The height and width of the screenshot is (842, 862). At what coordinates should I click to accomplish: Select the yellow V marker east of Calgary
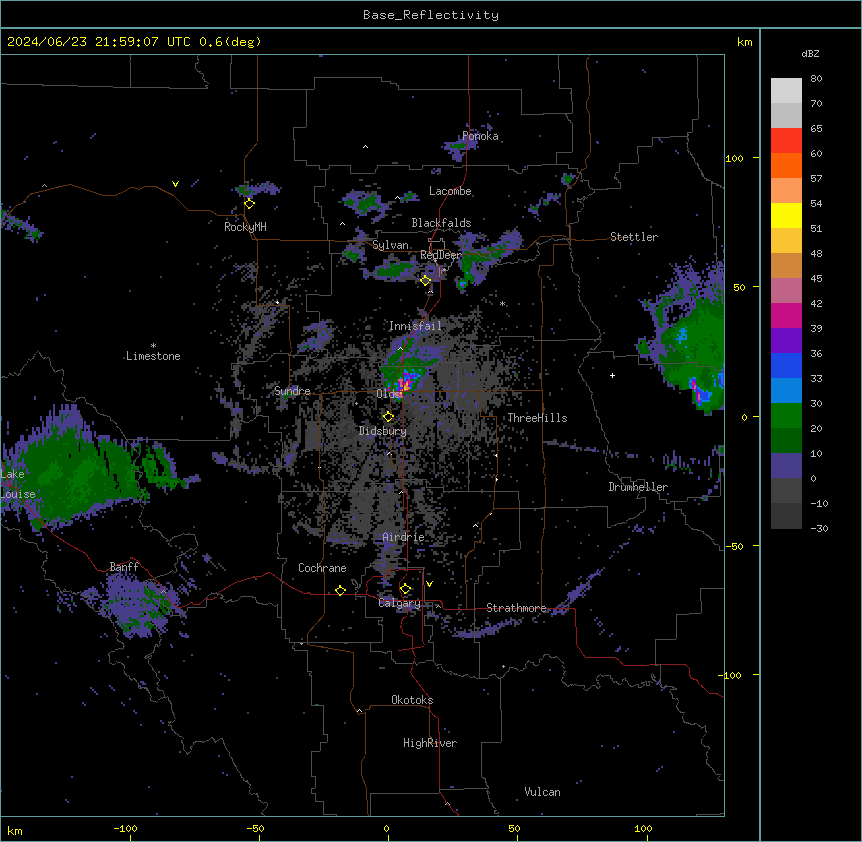click(429, 584)
